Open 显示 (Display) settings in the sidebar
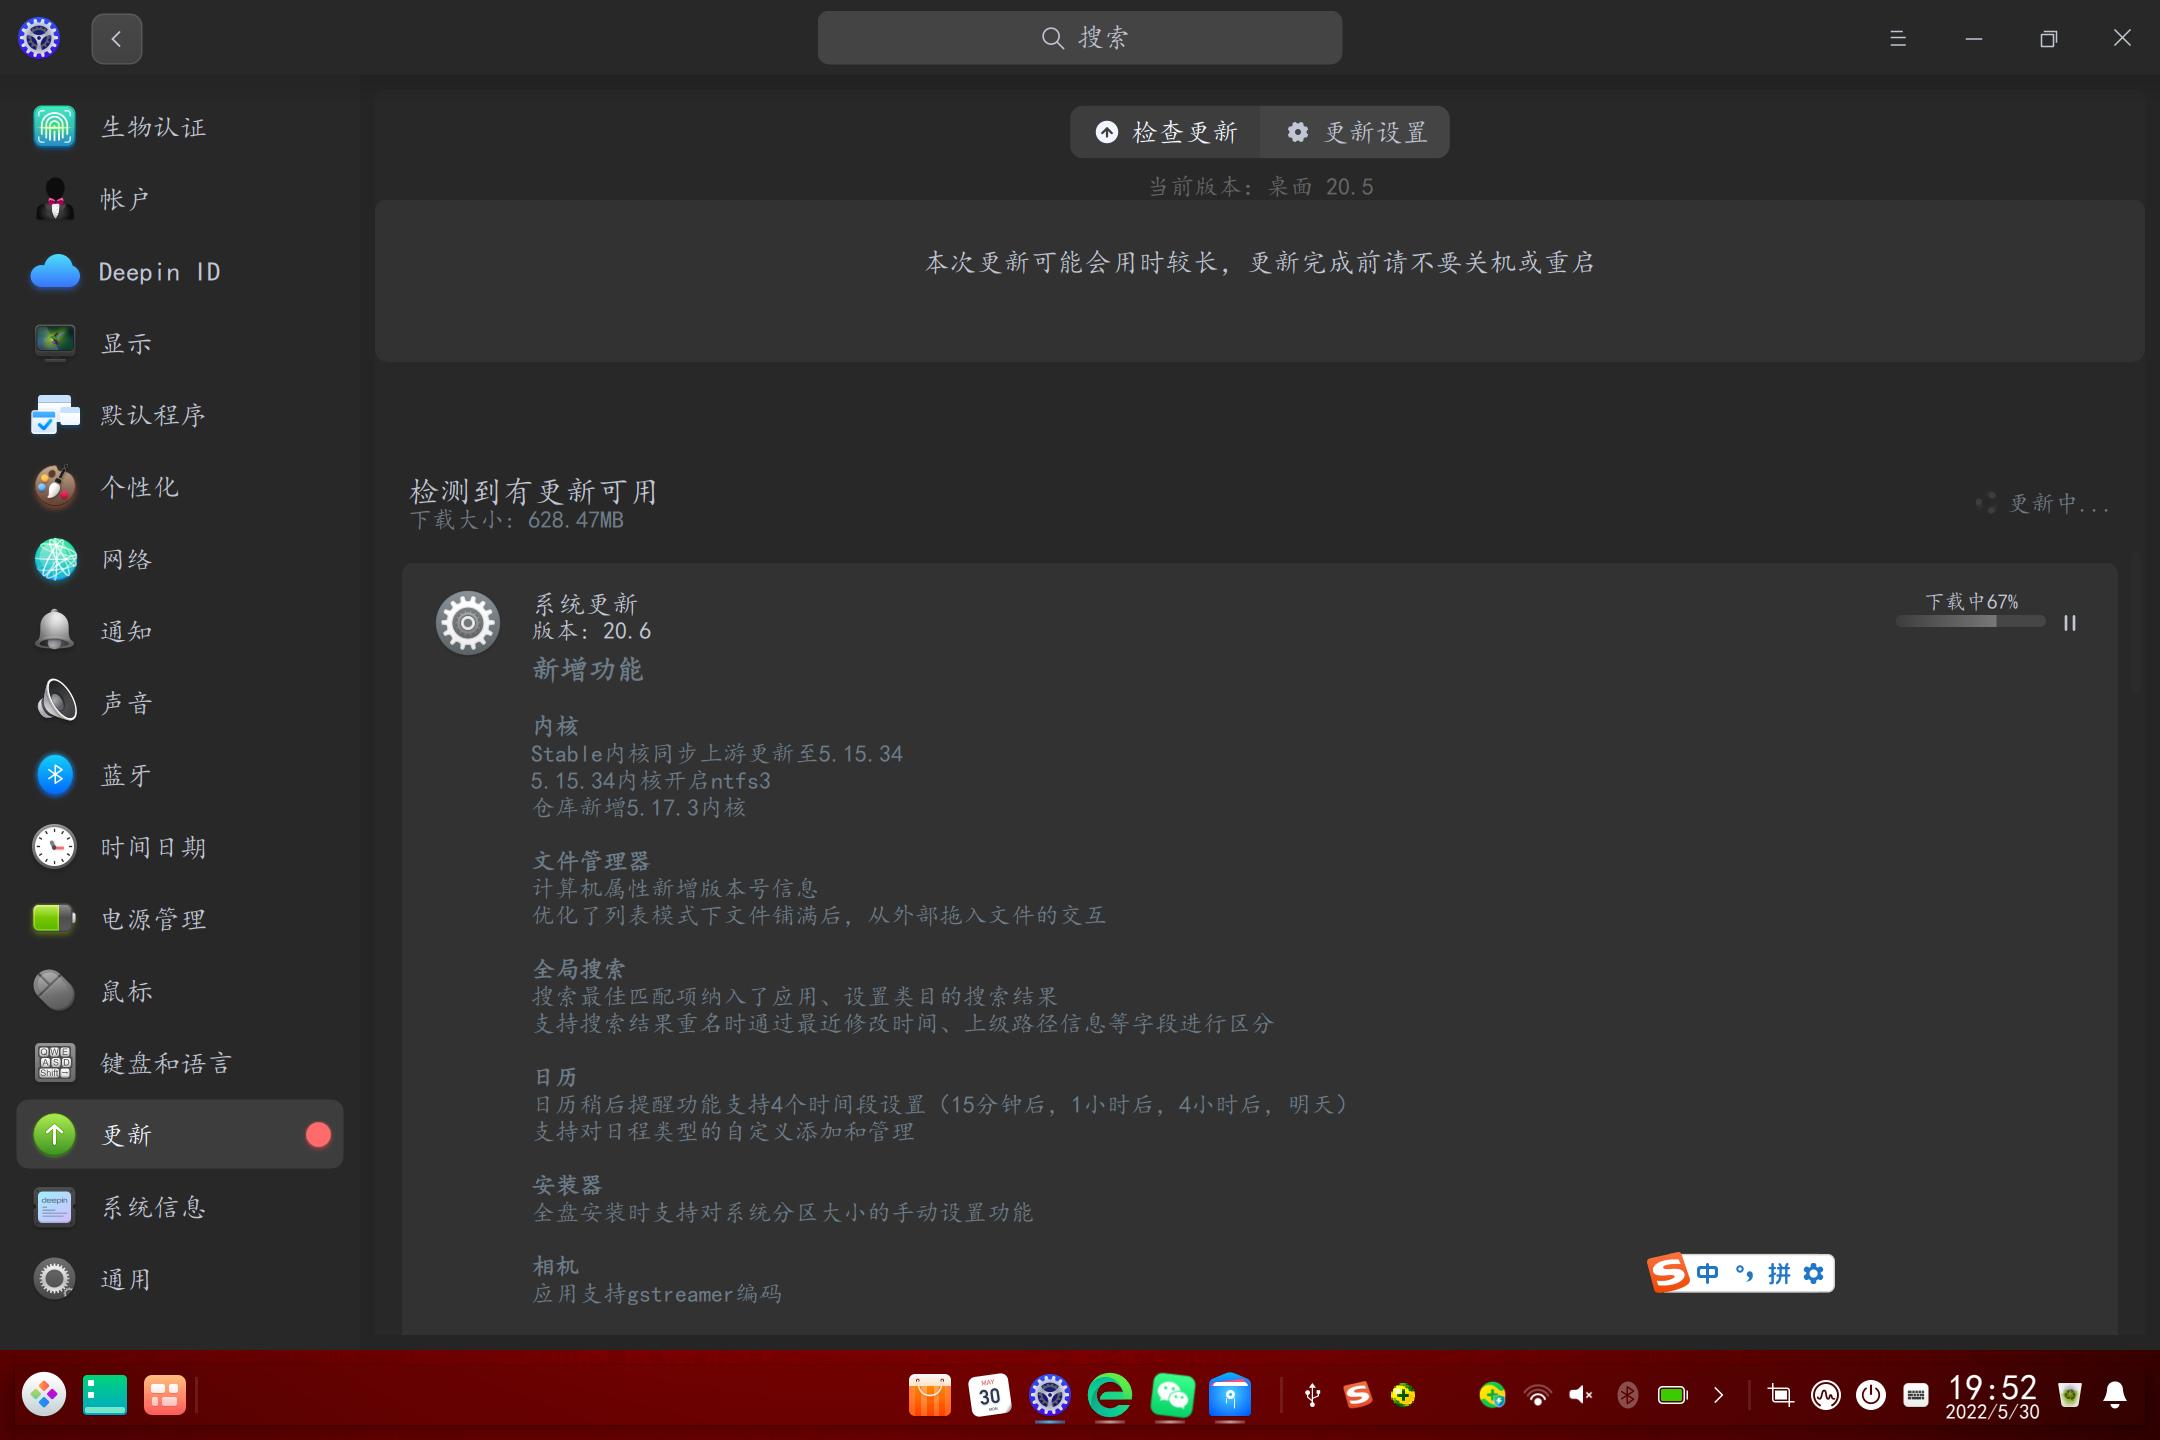2160x1440 pixels. [x=126, y=343]
